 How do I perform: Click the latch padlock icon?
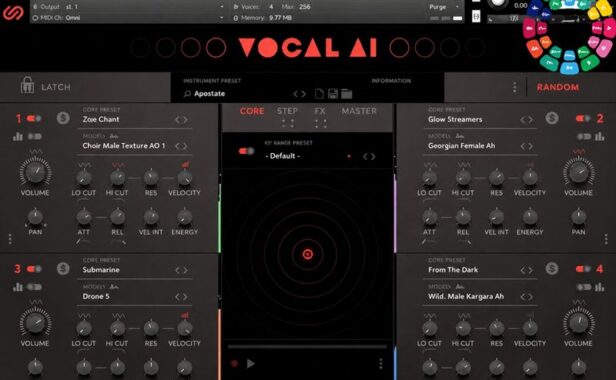tap(27, 85)
